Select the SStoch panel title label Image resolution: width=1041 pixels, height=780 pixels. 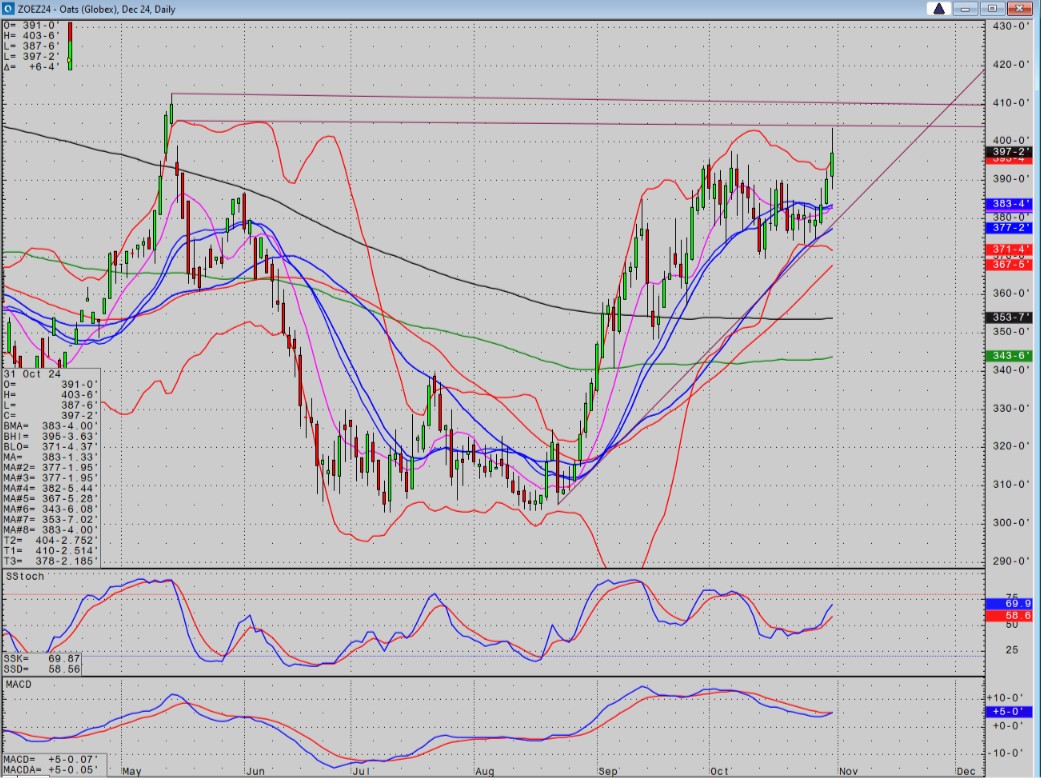[x=25, y=577]
